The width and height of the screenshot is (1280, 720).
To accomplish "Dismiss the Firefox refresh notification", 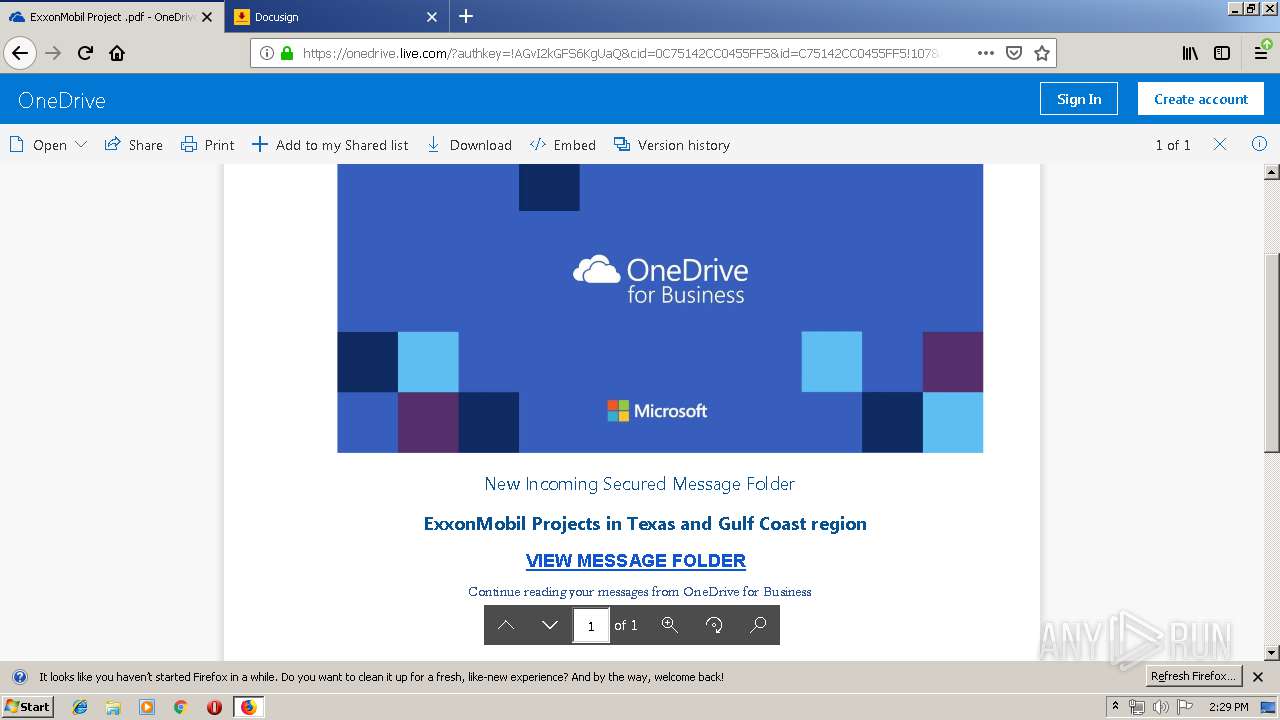I will 1258,677.
